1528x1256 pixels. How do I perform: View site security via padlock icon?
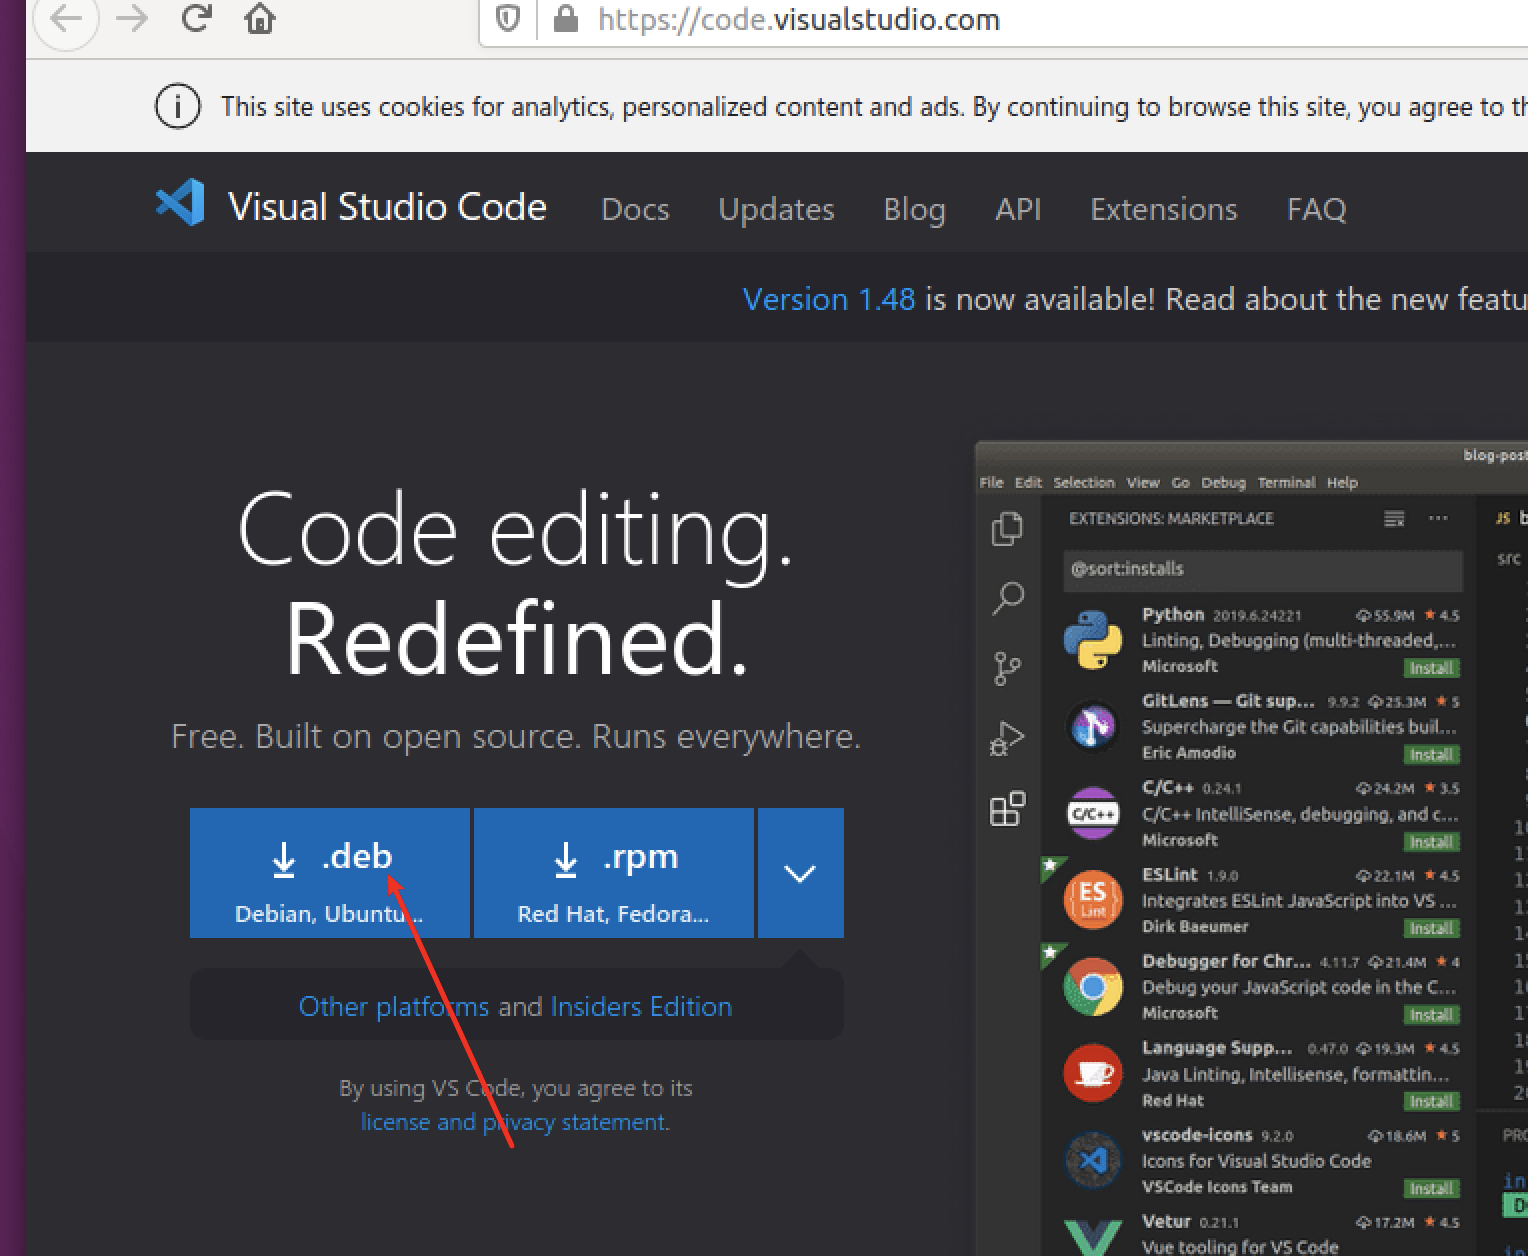(566, 19)
